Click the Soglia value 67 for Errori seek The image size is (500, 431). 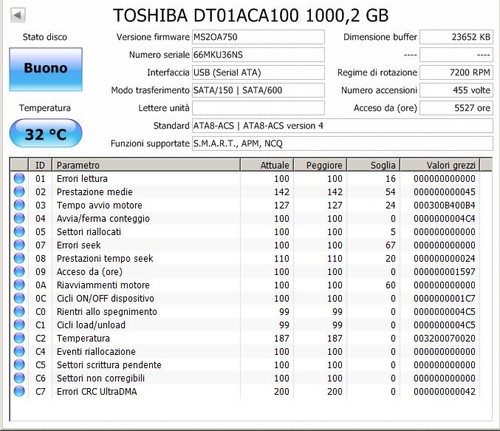390,245
